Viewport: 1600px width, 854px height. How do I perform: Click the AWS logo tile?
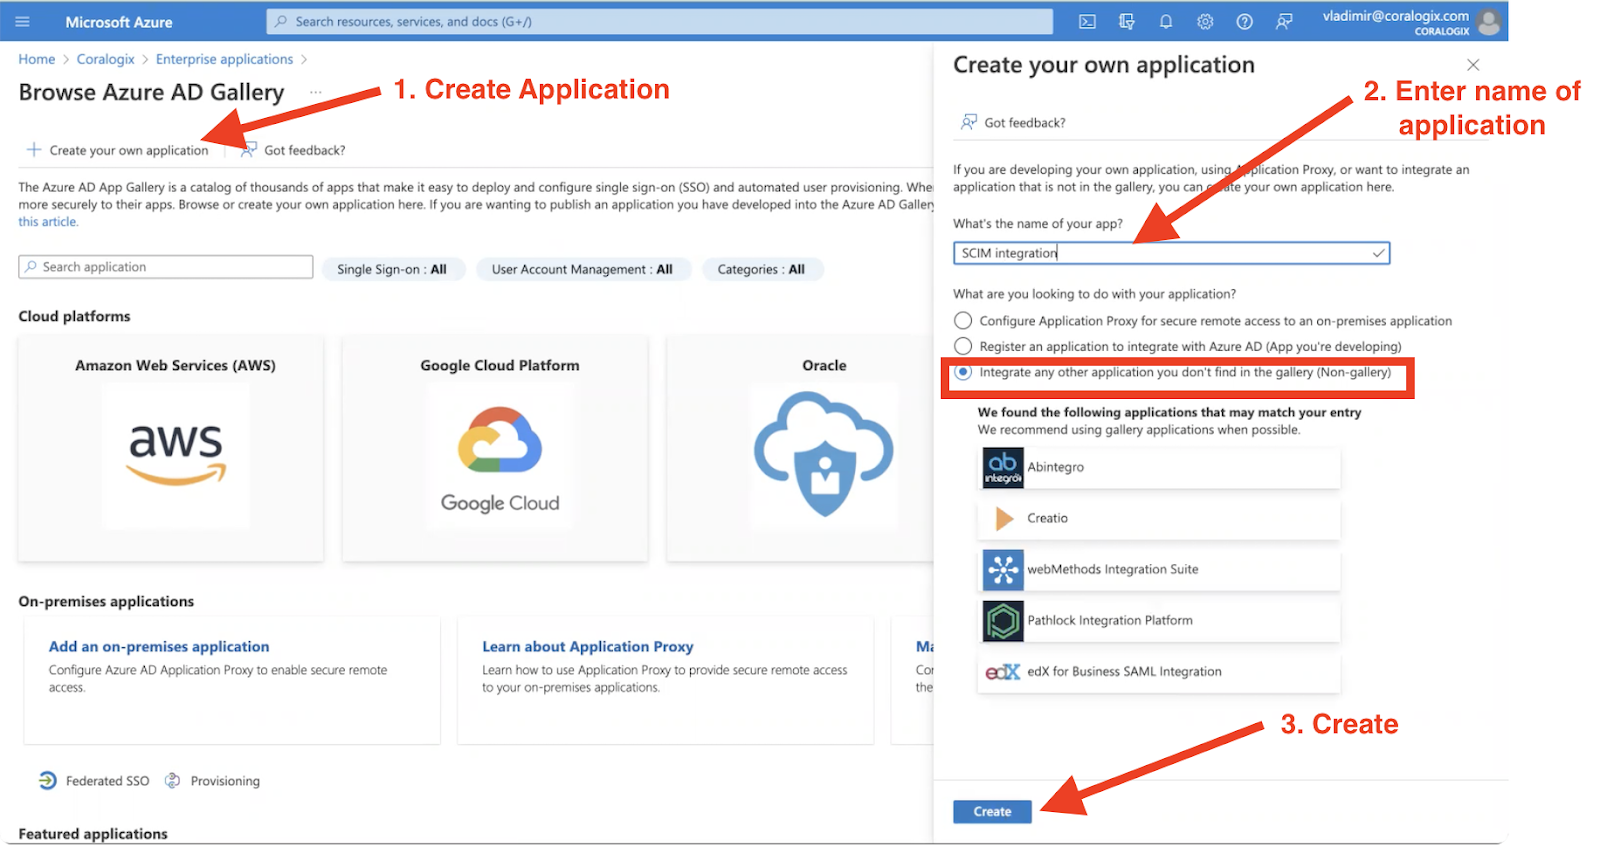[176, 455]
